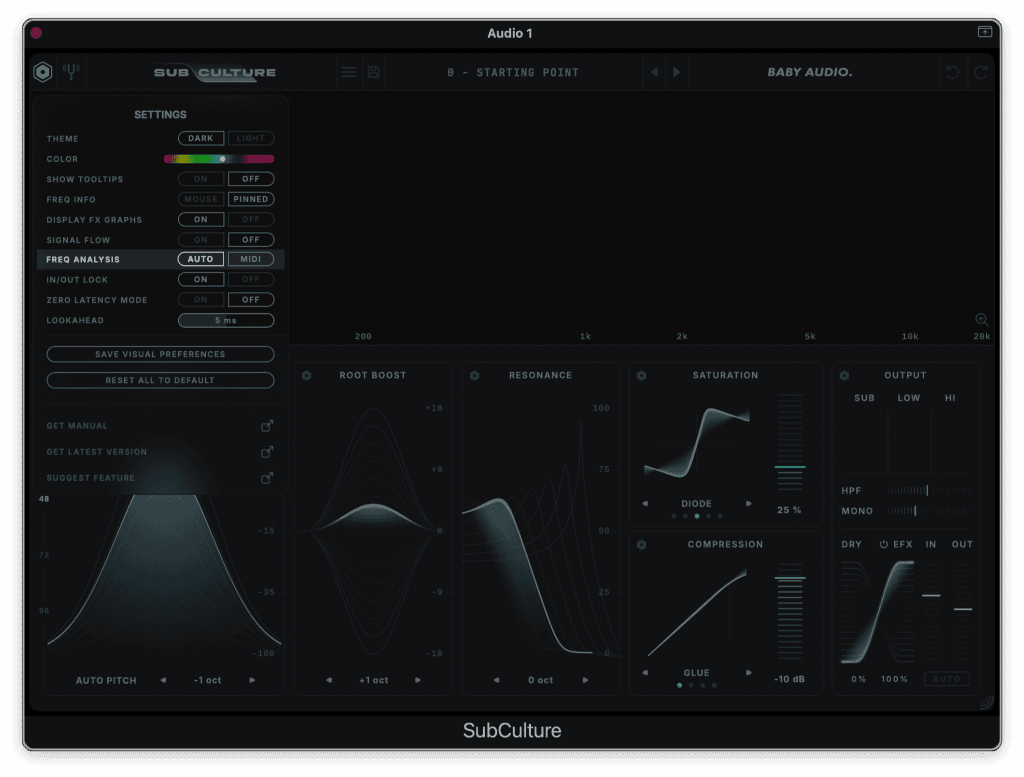Click the EFX power icon

pyautogui.click(x=883, y=544)
